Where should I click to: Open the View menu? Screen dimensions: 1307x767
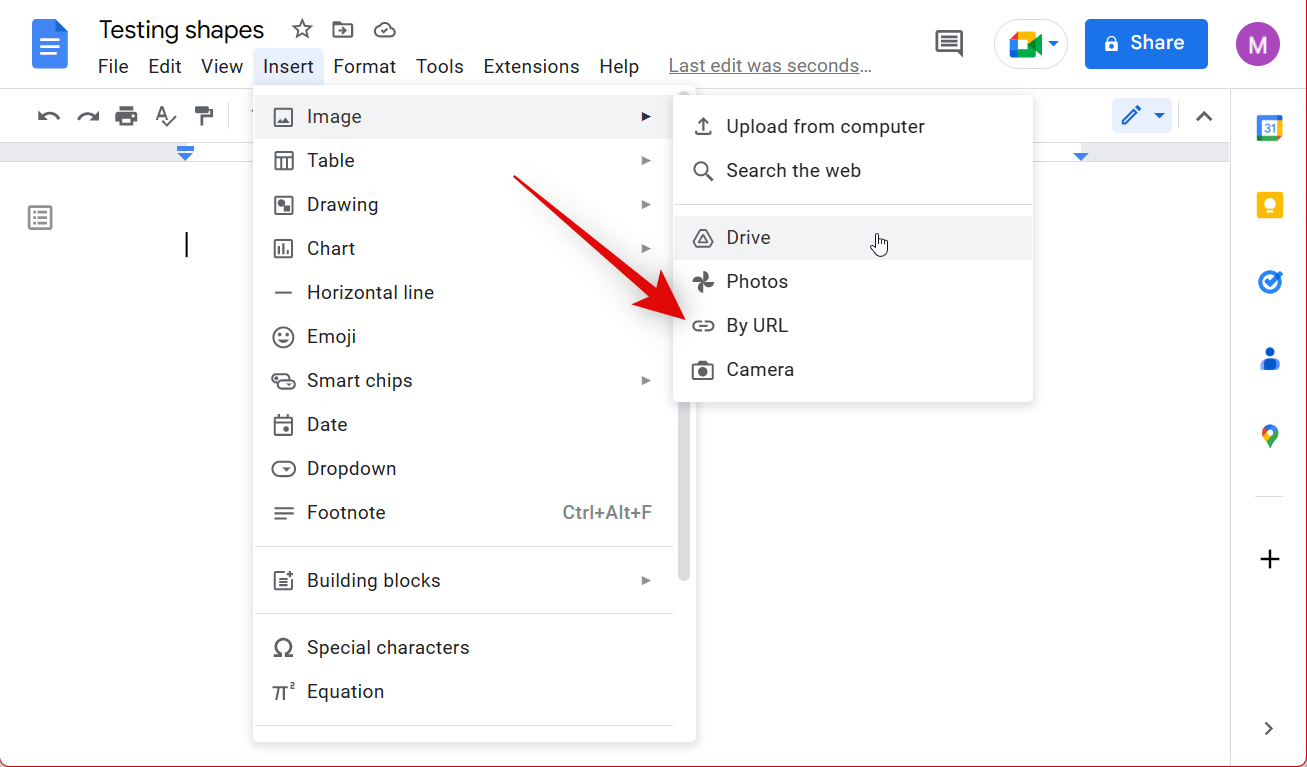point(222,67)
